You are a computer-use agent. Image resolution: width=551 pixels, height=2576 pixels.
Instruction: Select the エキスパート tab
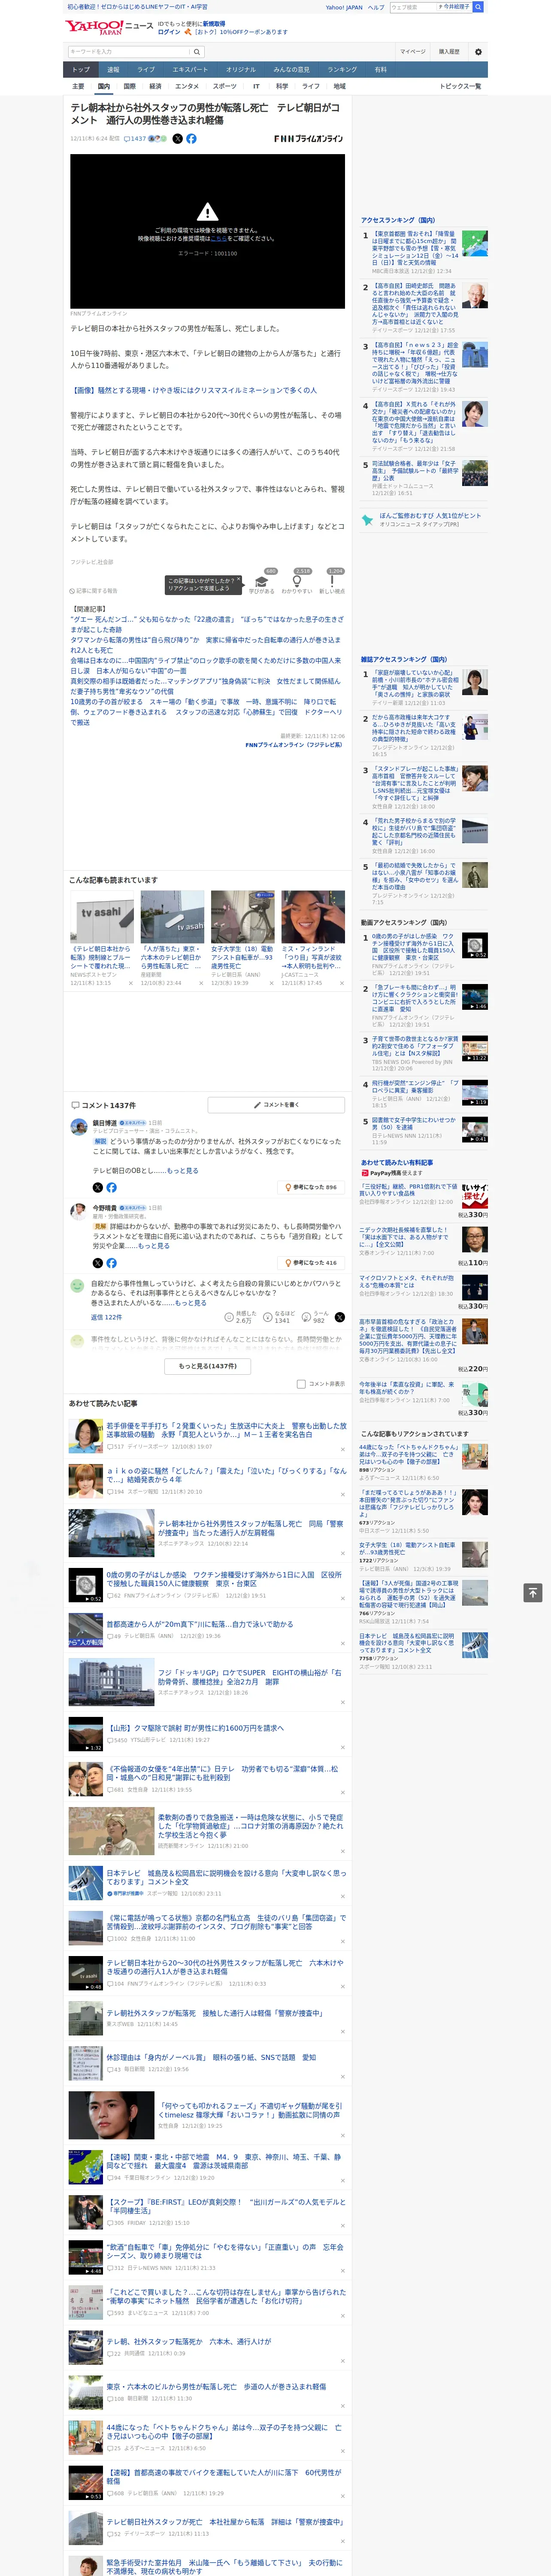click(x=190, y=70)
